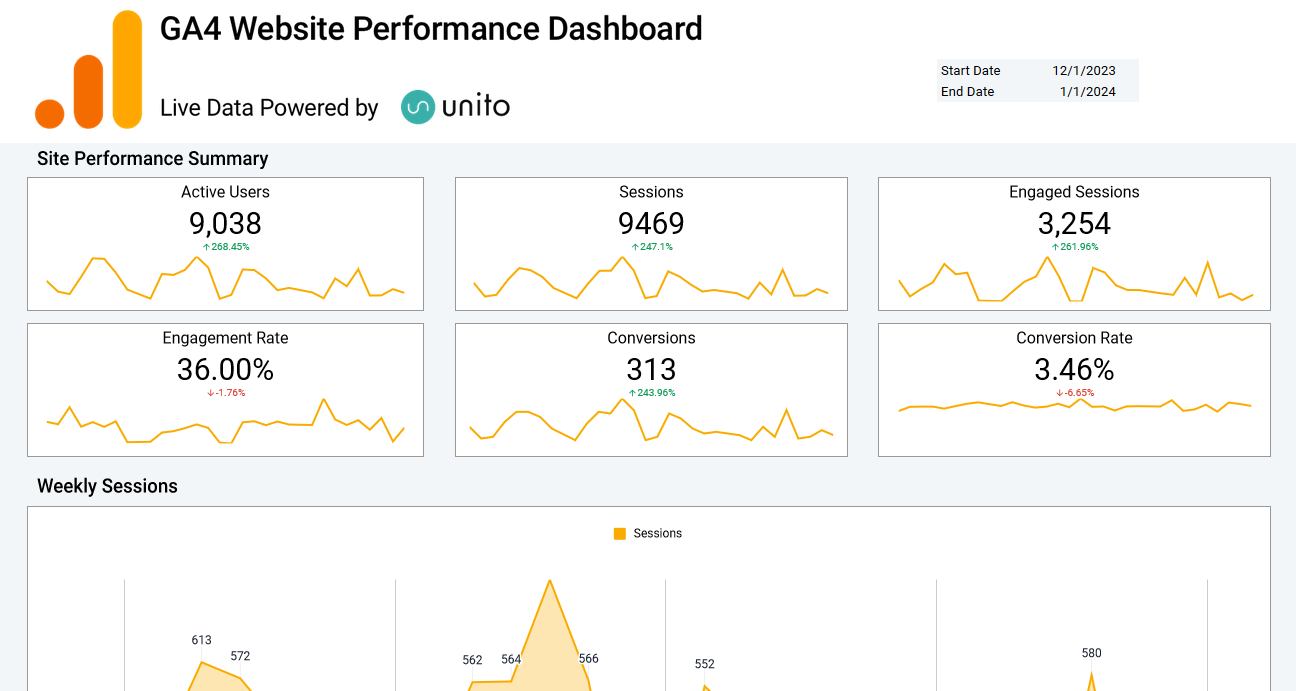
Task: Click the green up arrow under Conversions
Action: click(x=632, y=393)
